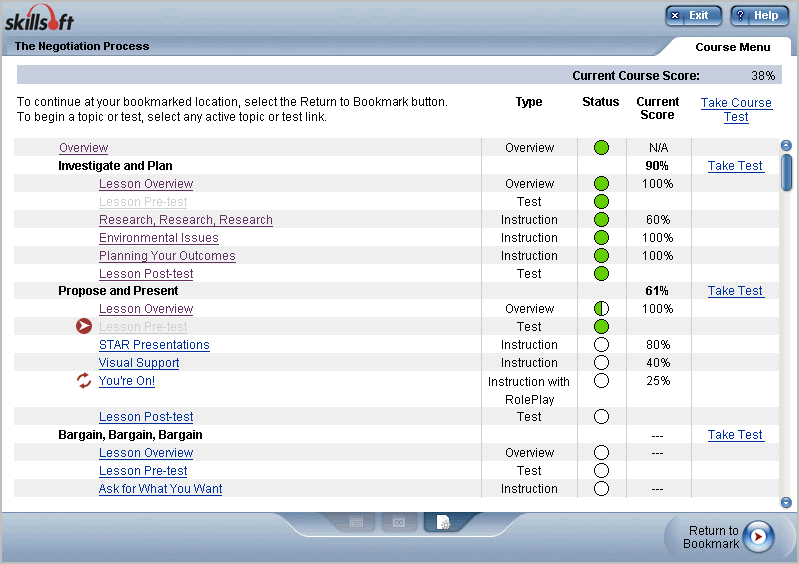Viewport: 799px width, 564px height.
Task: Click the empty status circle for Visual Support
Action: 601,363
